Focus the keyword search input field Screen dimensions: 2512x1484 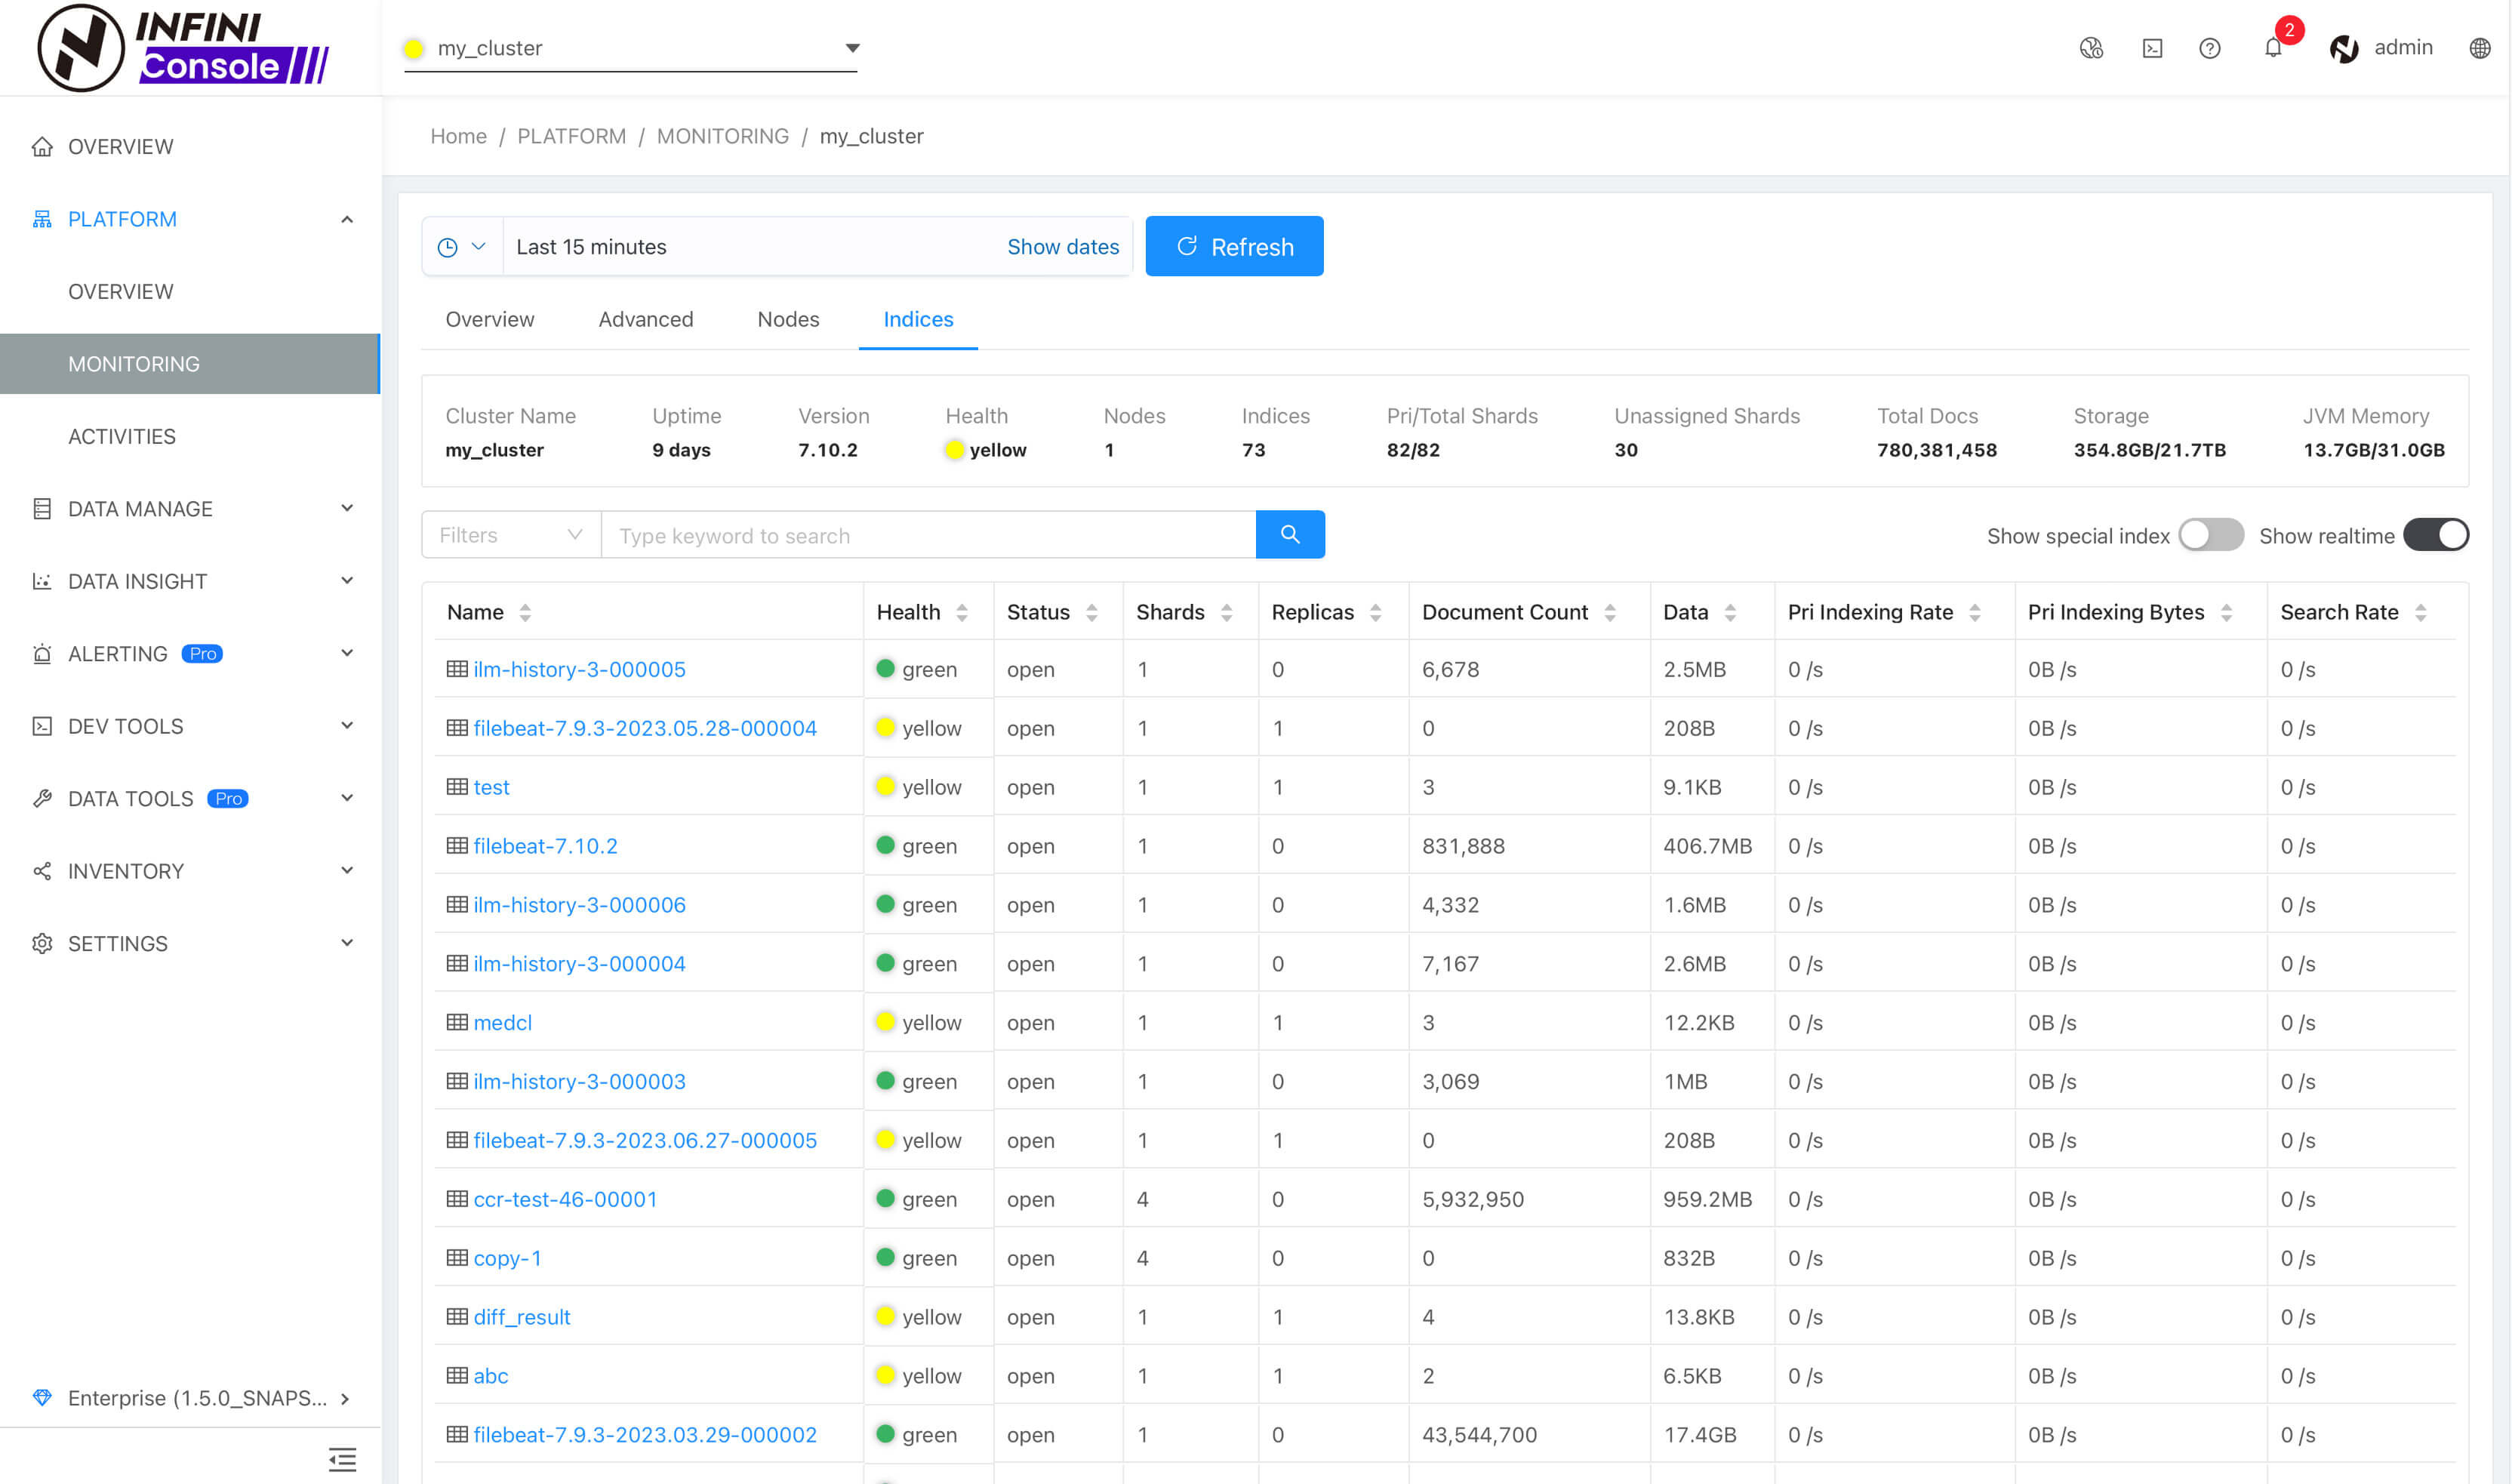coord(928,535)
